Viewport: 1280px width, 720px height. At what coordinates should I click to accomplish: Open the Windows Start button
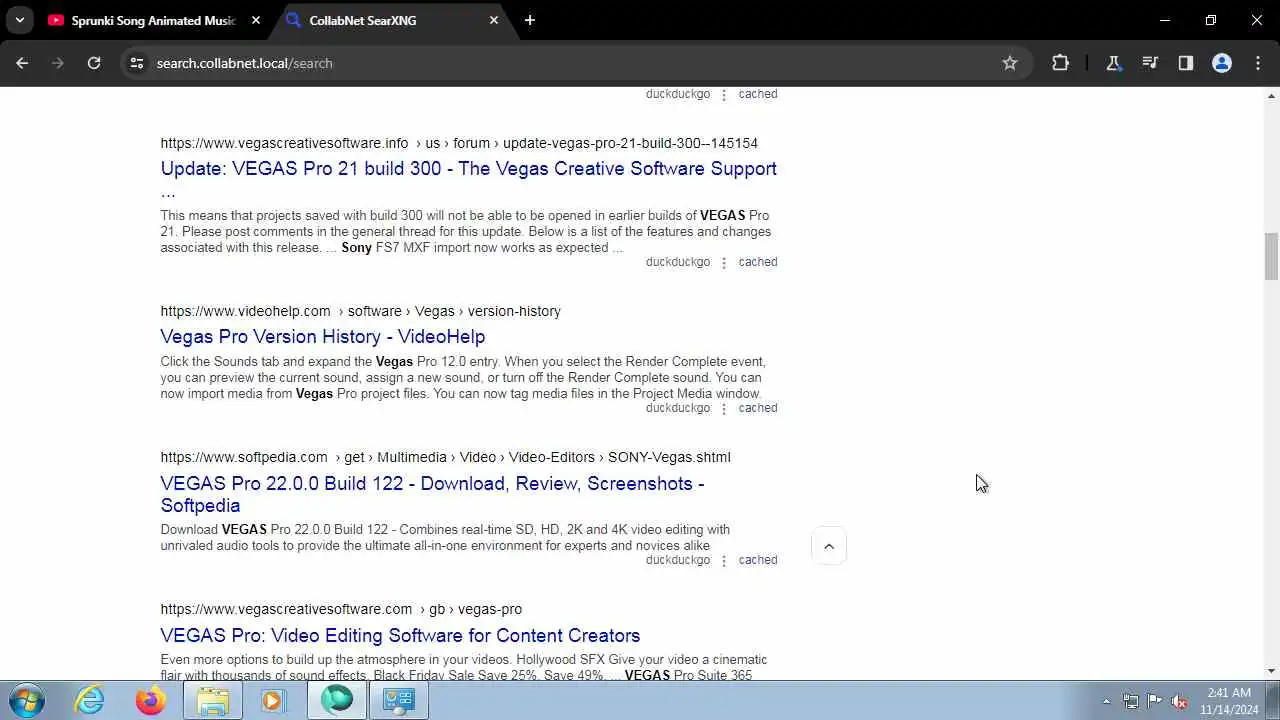[27, 700]
